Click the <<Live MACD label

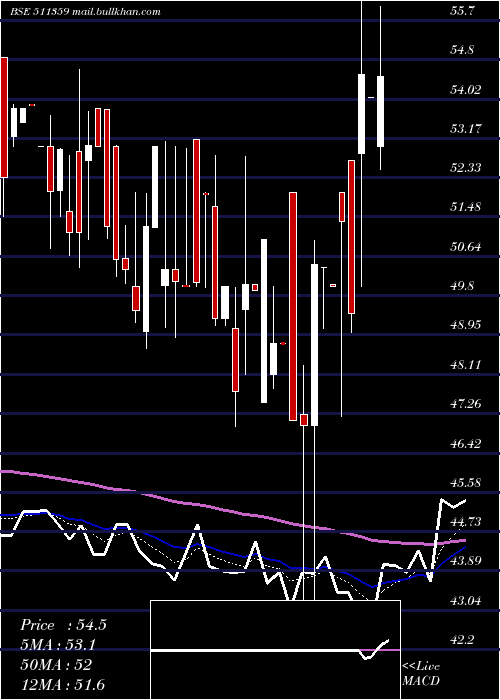(421, 673)
